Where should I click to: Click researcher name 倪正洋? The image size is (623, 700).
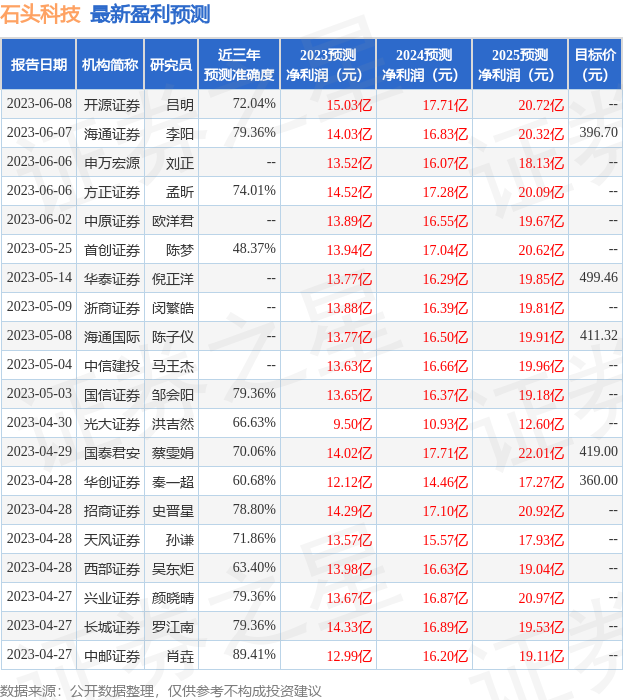coord(173,279)
